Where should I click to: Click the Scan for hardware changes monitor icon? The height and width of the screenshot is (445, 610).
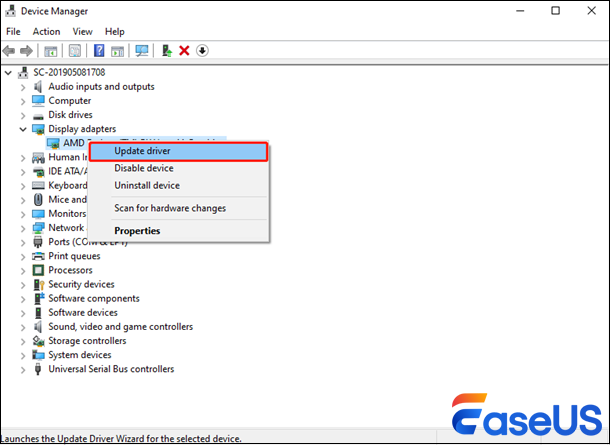point(142,51)
